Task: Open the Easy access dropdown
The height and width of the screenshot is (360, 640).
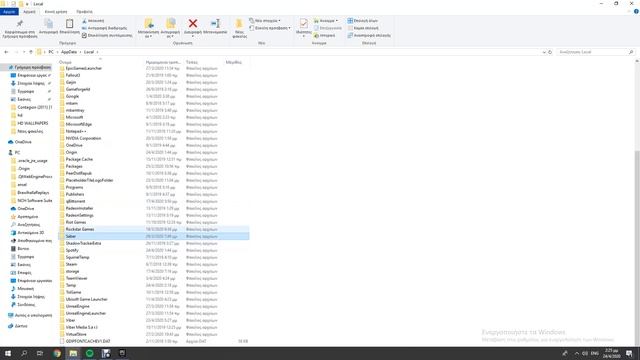Action: coord(270,28)
